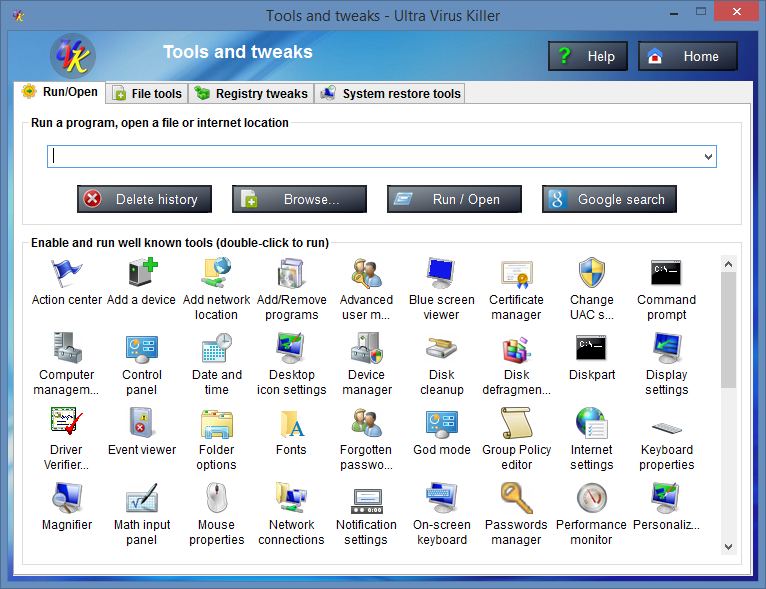766x589 pixels.
Task: Select Desktop icon settings icon
Action: coord(292,348)
